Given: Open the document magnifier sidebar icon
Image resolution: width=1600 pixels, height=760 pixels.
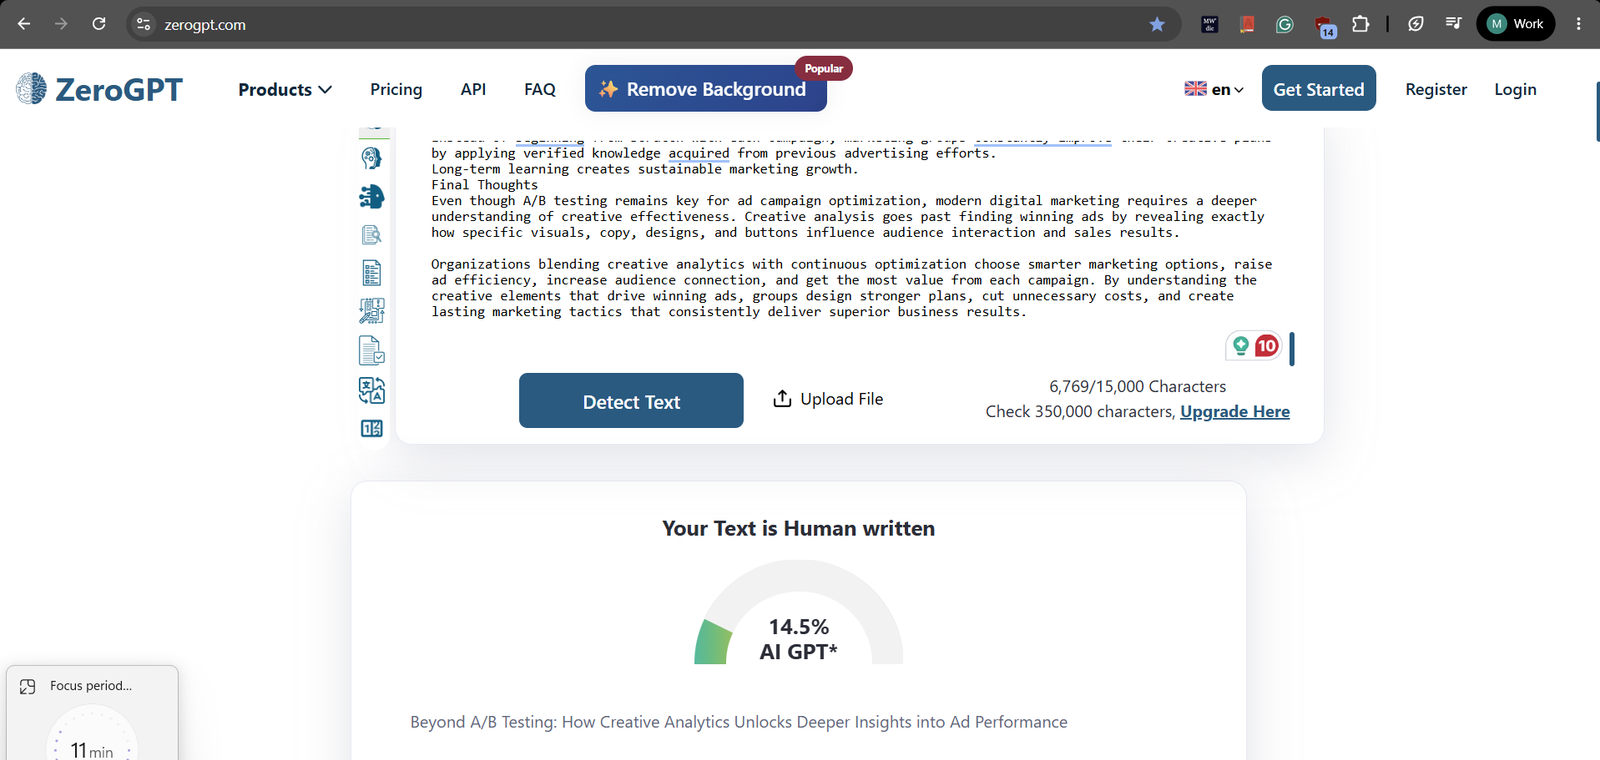Looking at the screenshot, I should [371, 235].
